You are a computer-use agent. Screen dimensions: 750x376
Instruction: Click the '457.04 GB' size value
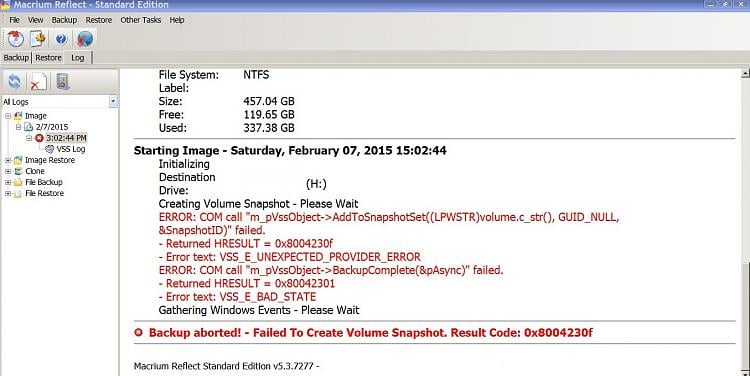coord(269,101)
